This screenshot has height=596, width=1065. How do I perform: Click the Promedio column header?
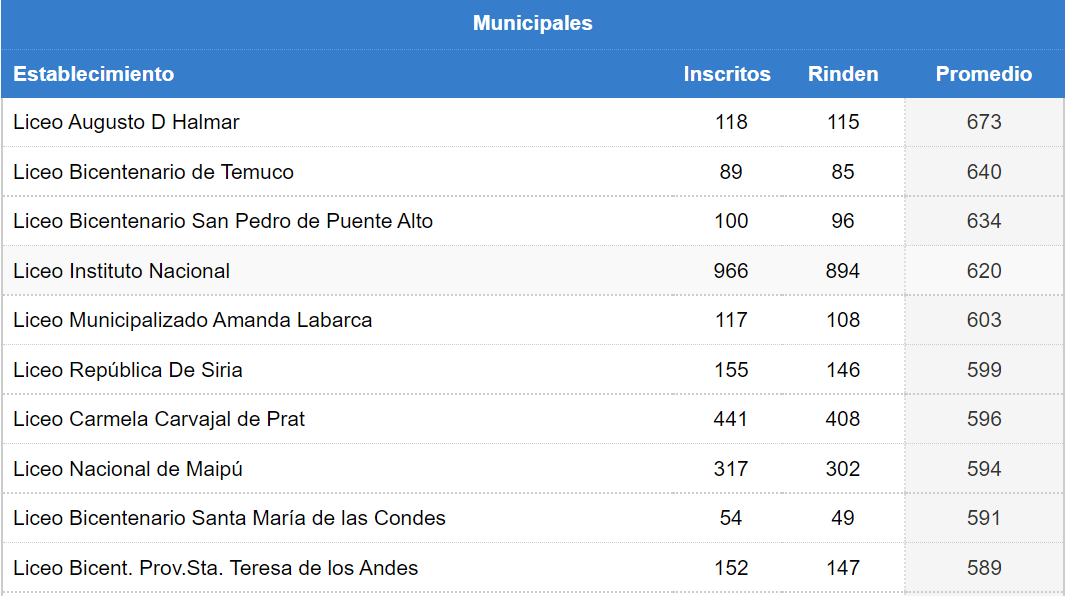(983, 73)
